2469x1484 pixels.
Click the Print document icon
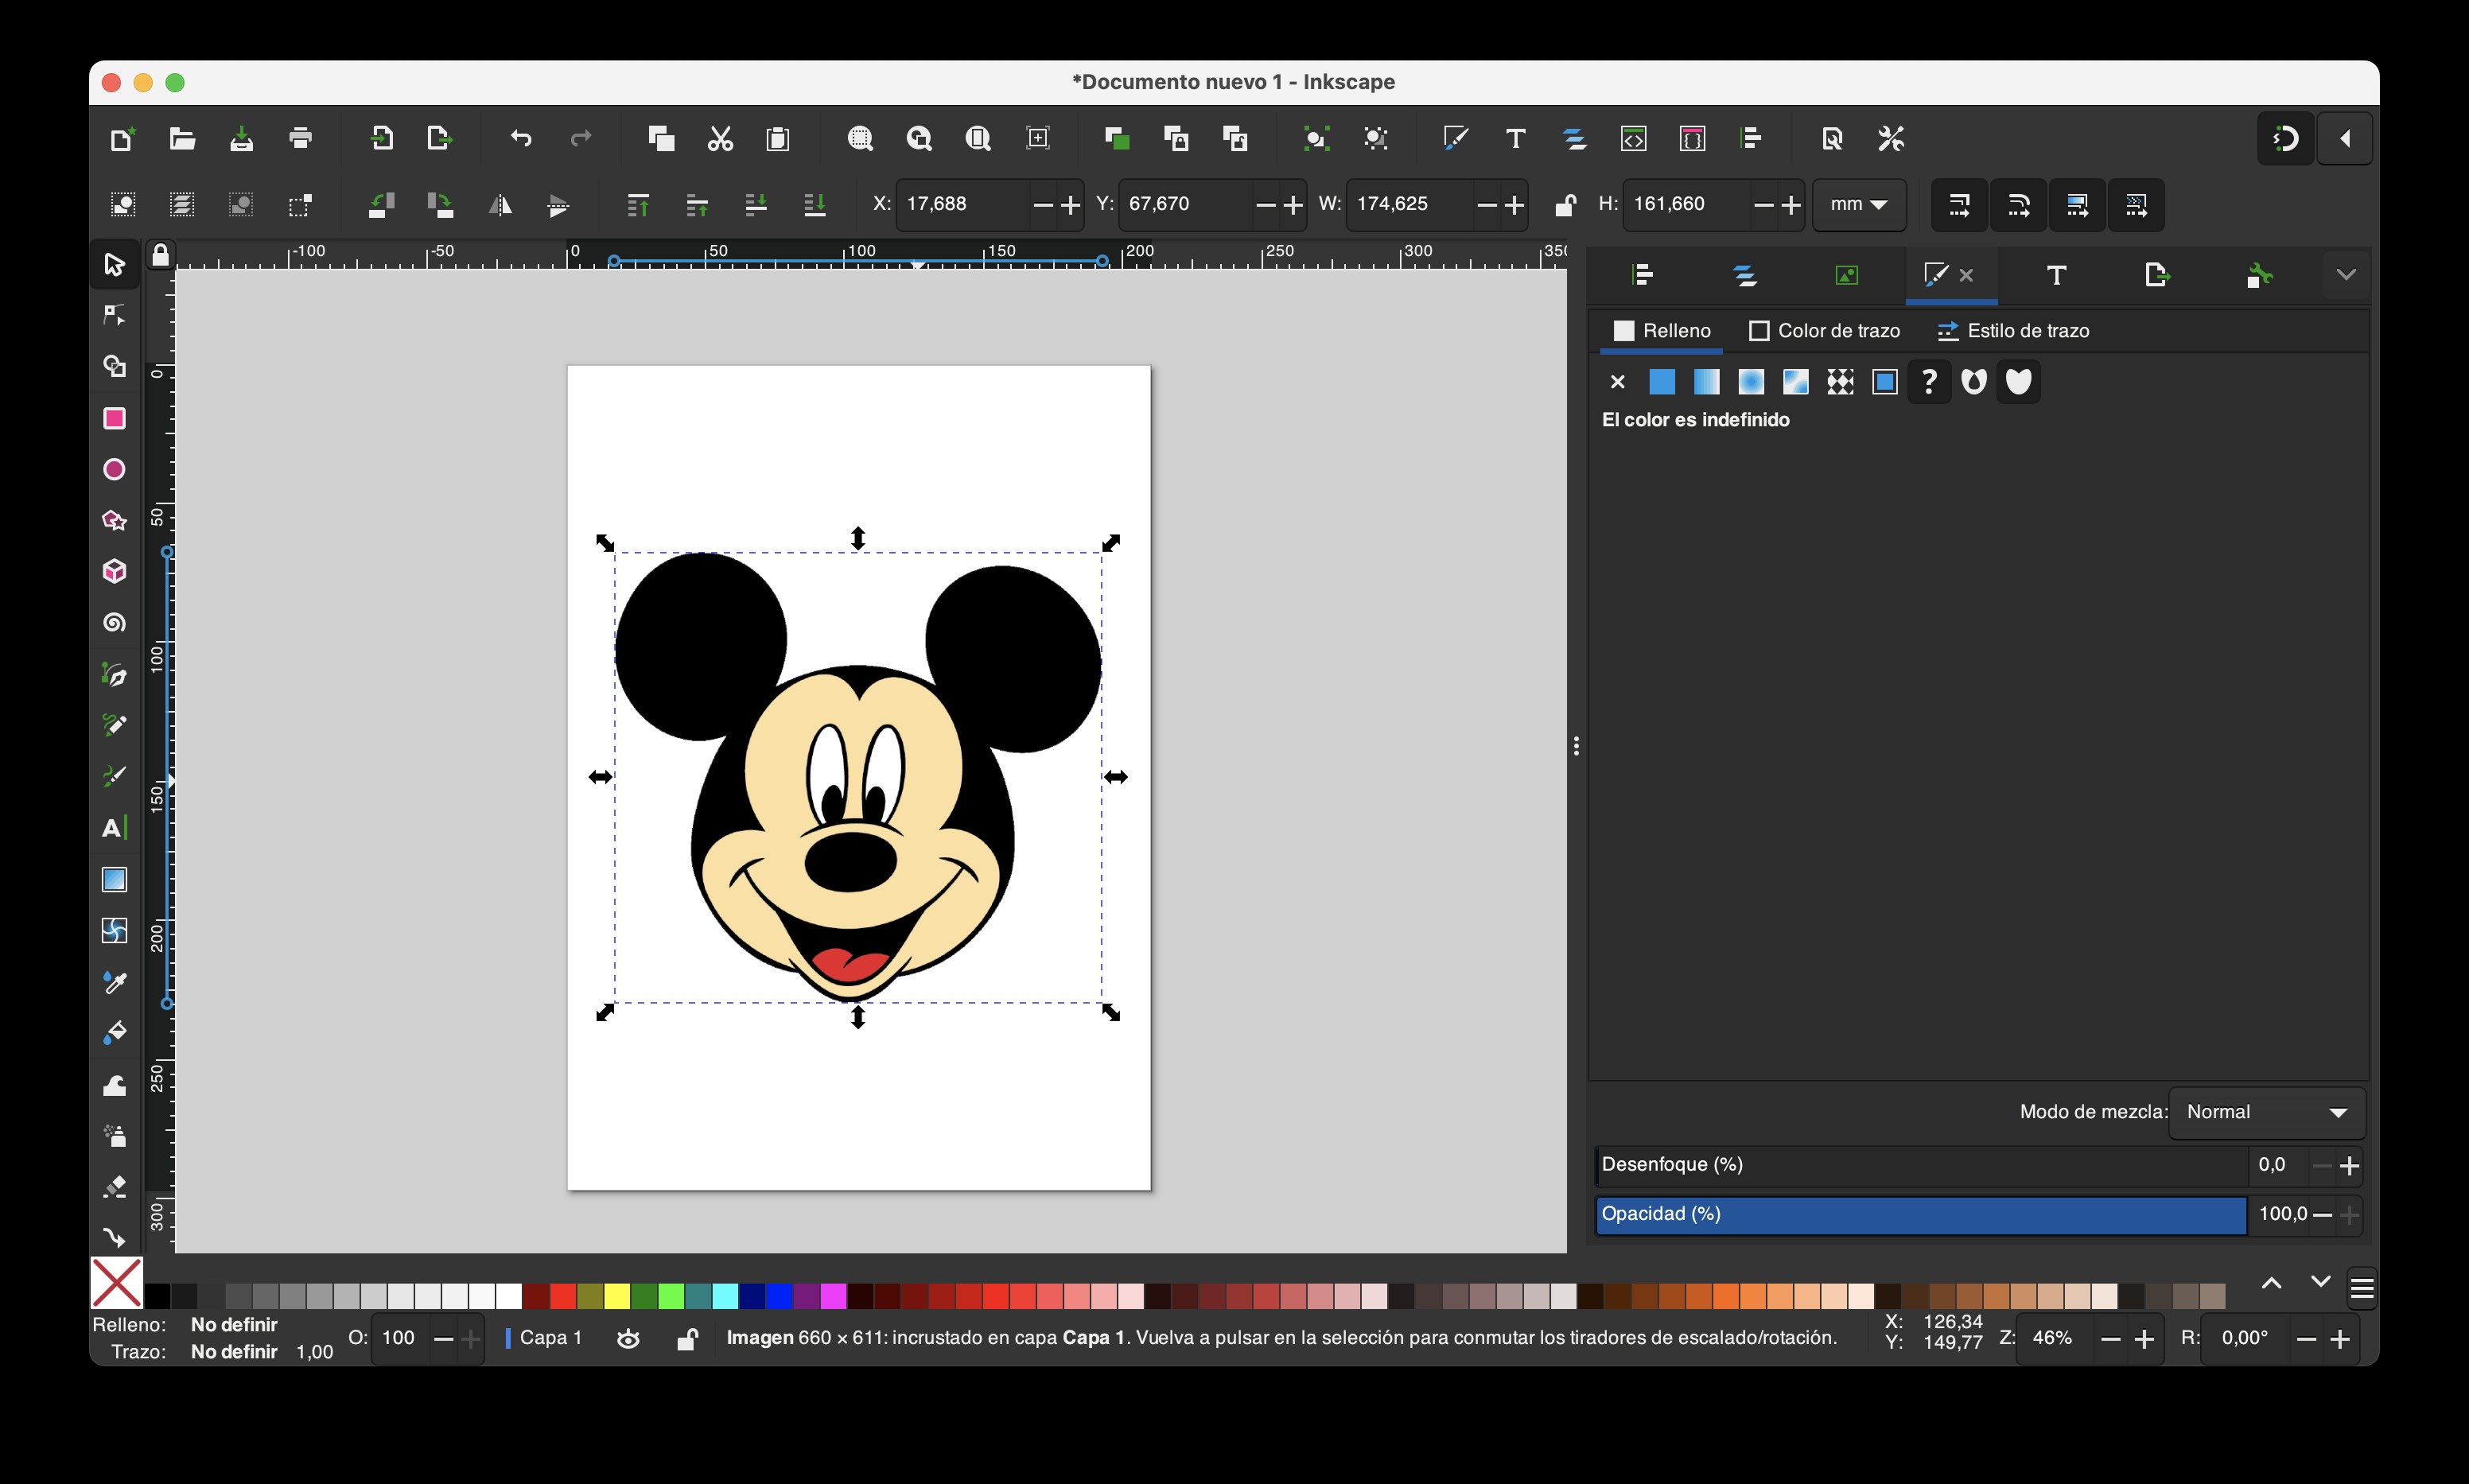pyautogui.click(x=300, y=138)
